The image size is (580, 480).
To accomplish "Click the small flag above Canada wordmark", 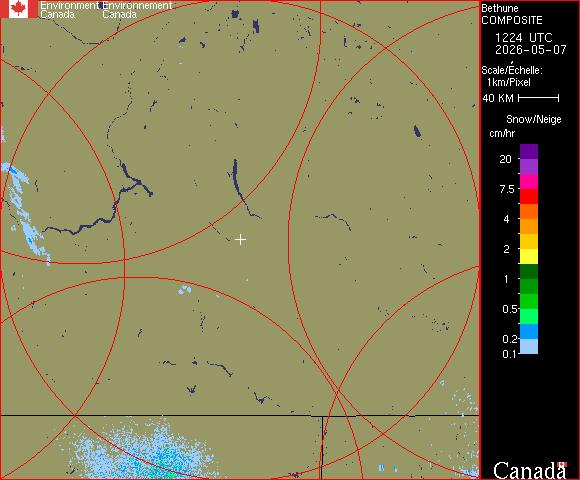I will [562, 464].
